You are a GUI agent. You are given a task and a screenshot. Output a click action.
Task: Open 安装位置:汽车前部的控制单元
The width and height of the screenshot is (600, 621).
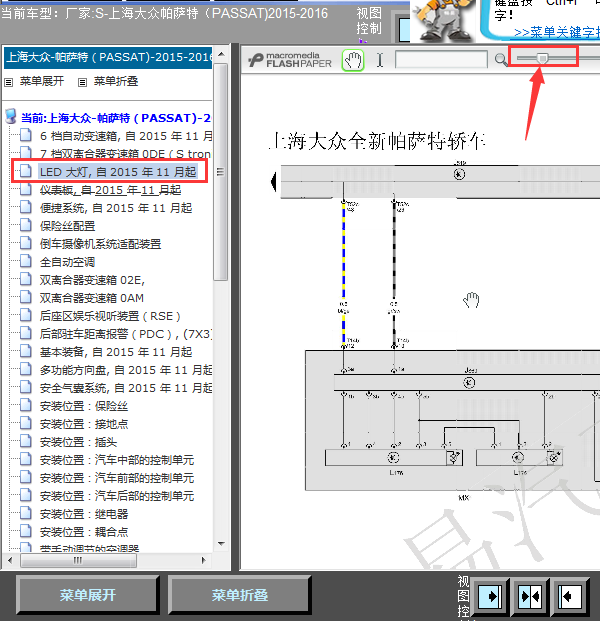click(x=117, y=478)
